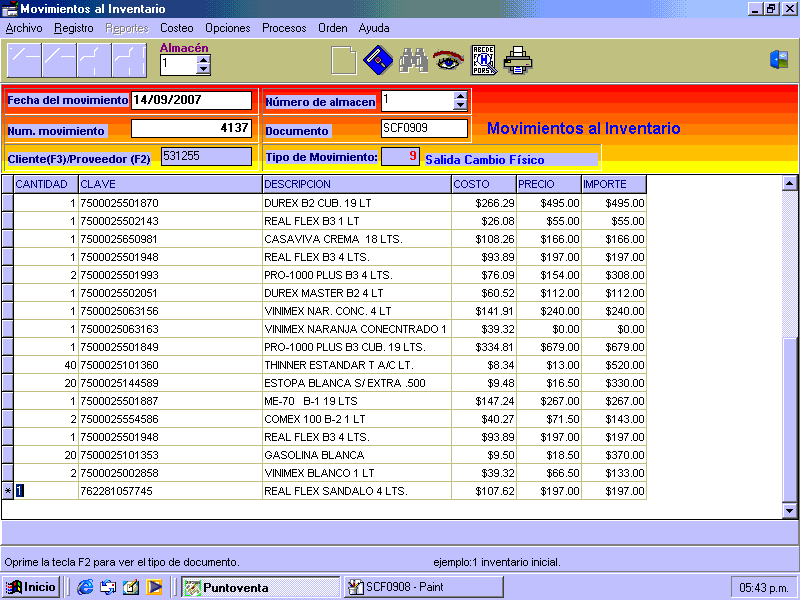Increase the Almacén toolbar spinner value
The height and width of the screenshot is (600, 800).
pos(204,60)
